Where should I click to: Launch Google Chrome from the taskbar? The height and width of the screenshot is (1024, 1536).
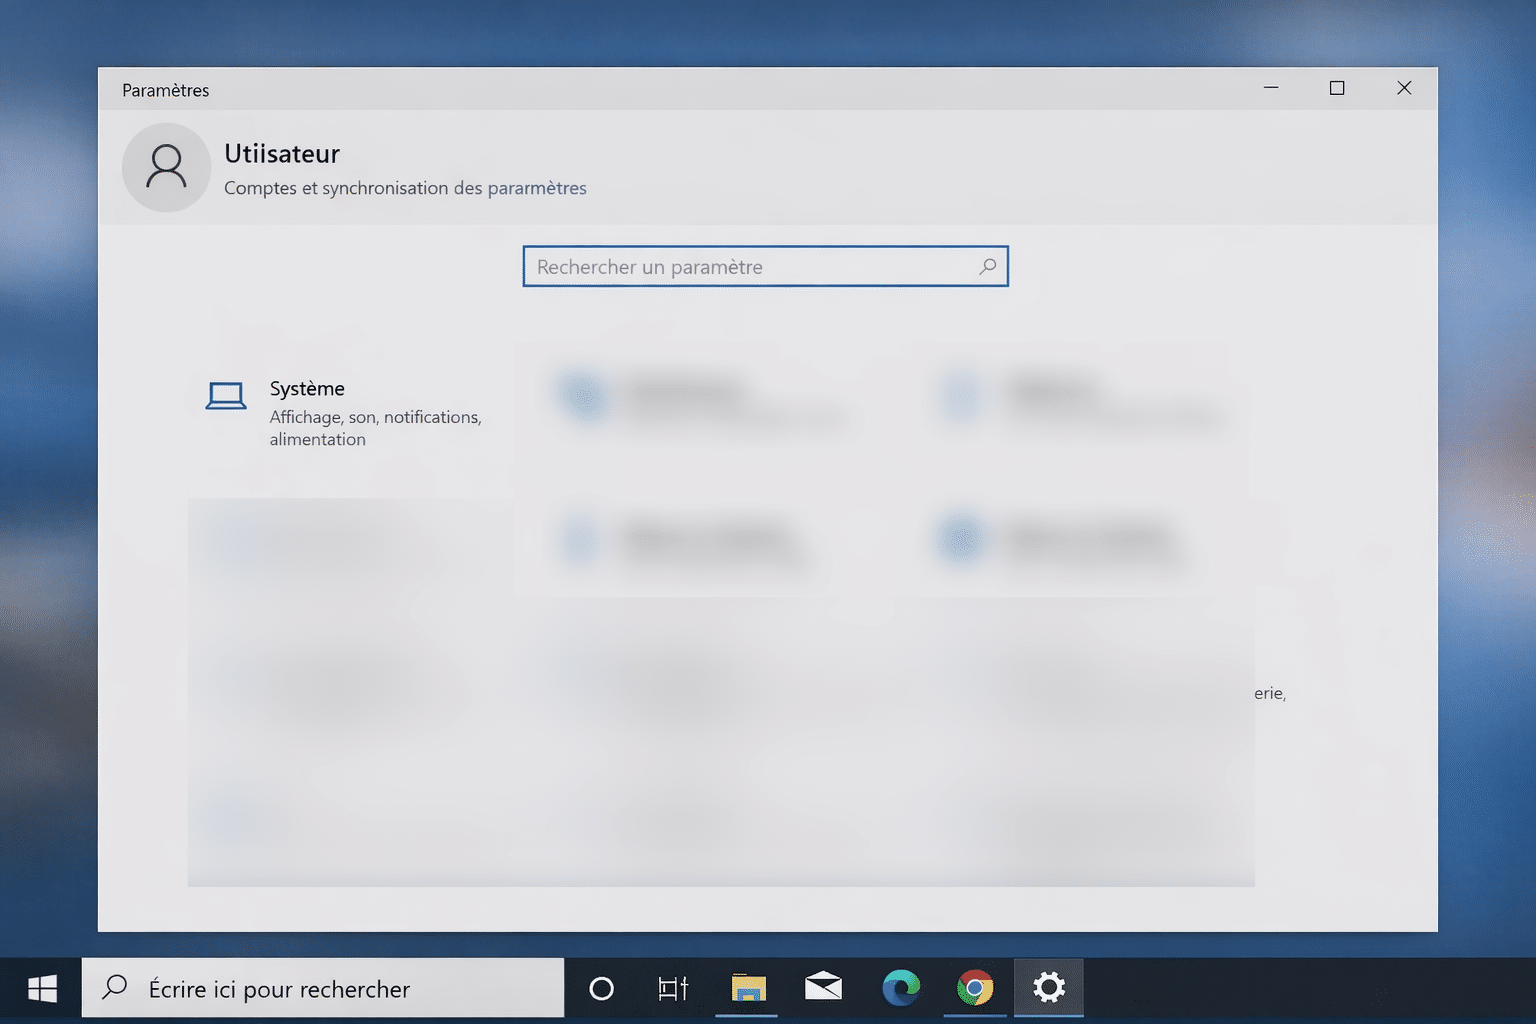(975, 988)
